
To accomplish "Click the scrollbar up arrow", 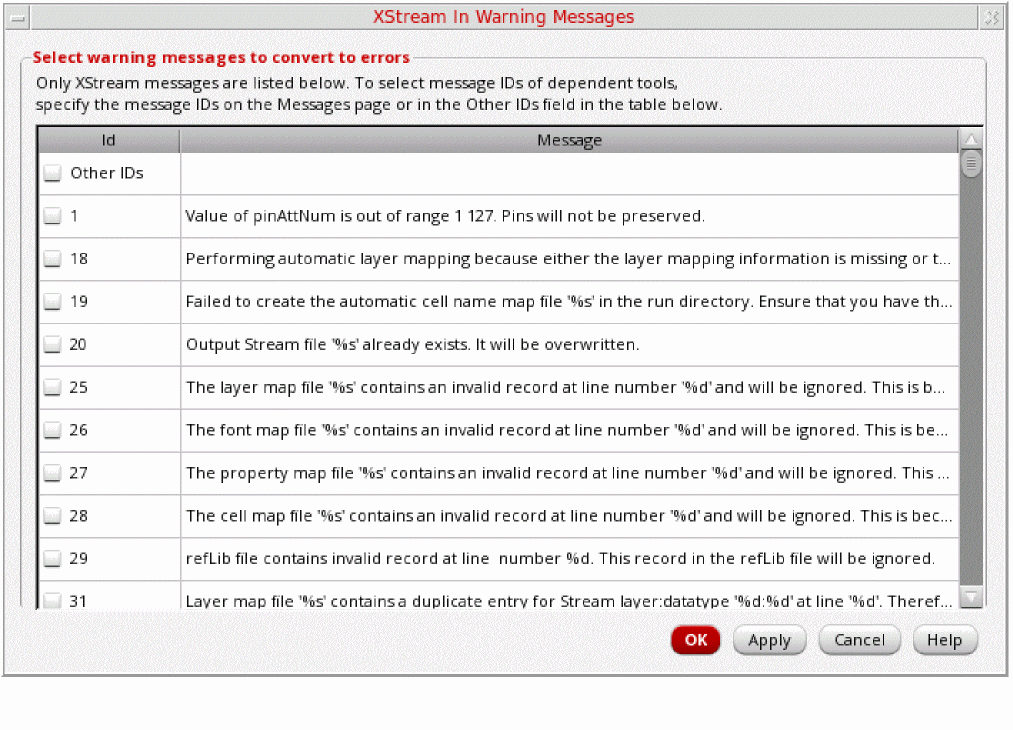I will pyautogui.click(x=971, y=139).
